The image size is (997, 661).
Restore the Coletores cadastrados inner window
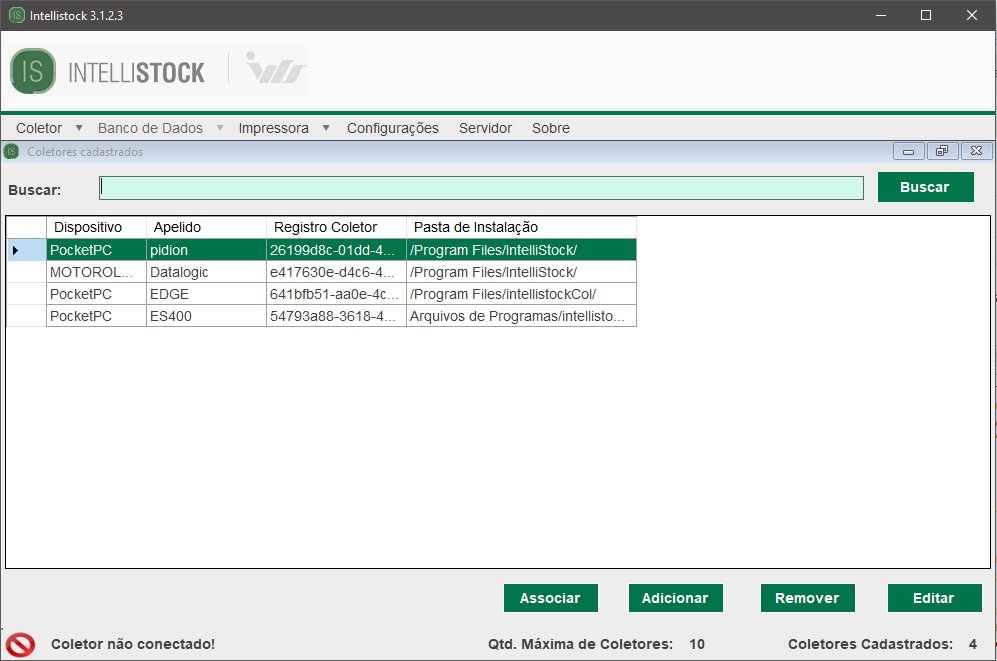click(941, 152)
